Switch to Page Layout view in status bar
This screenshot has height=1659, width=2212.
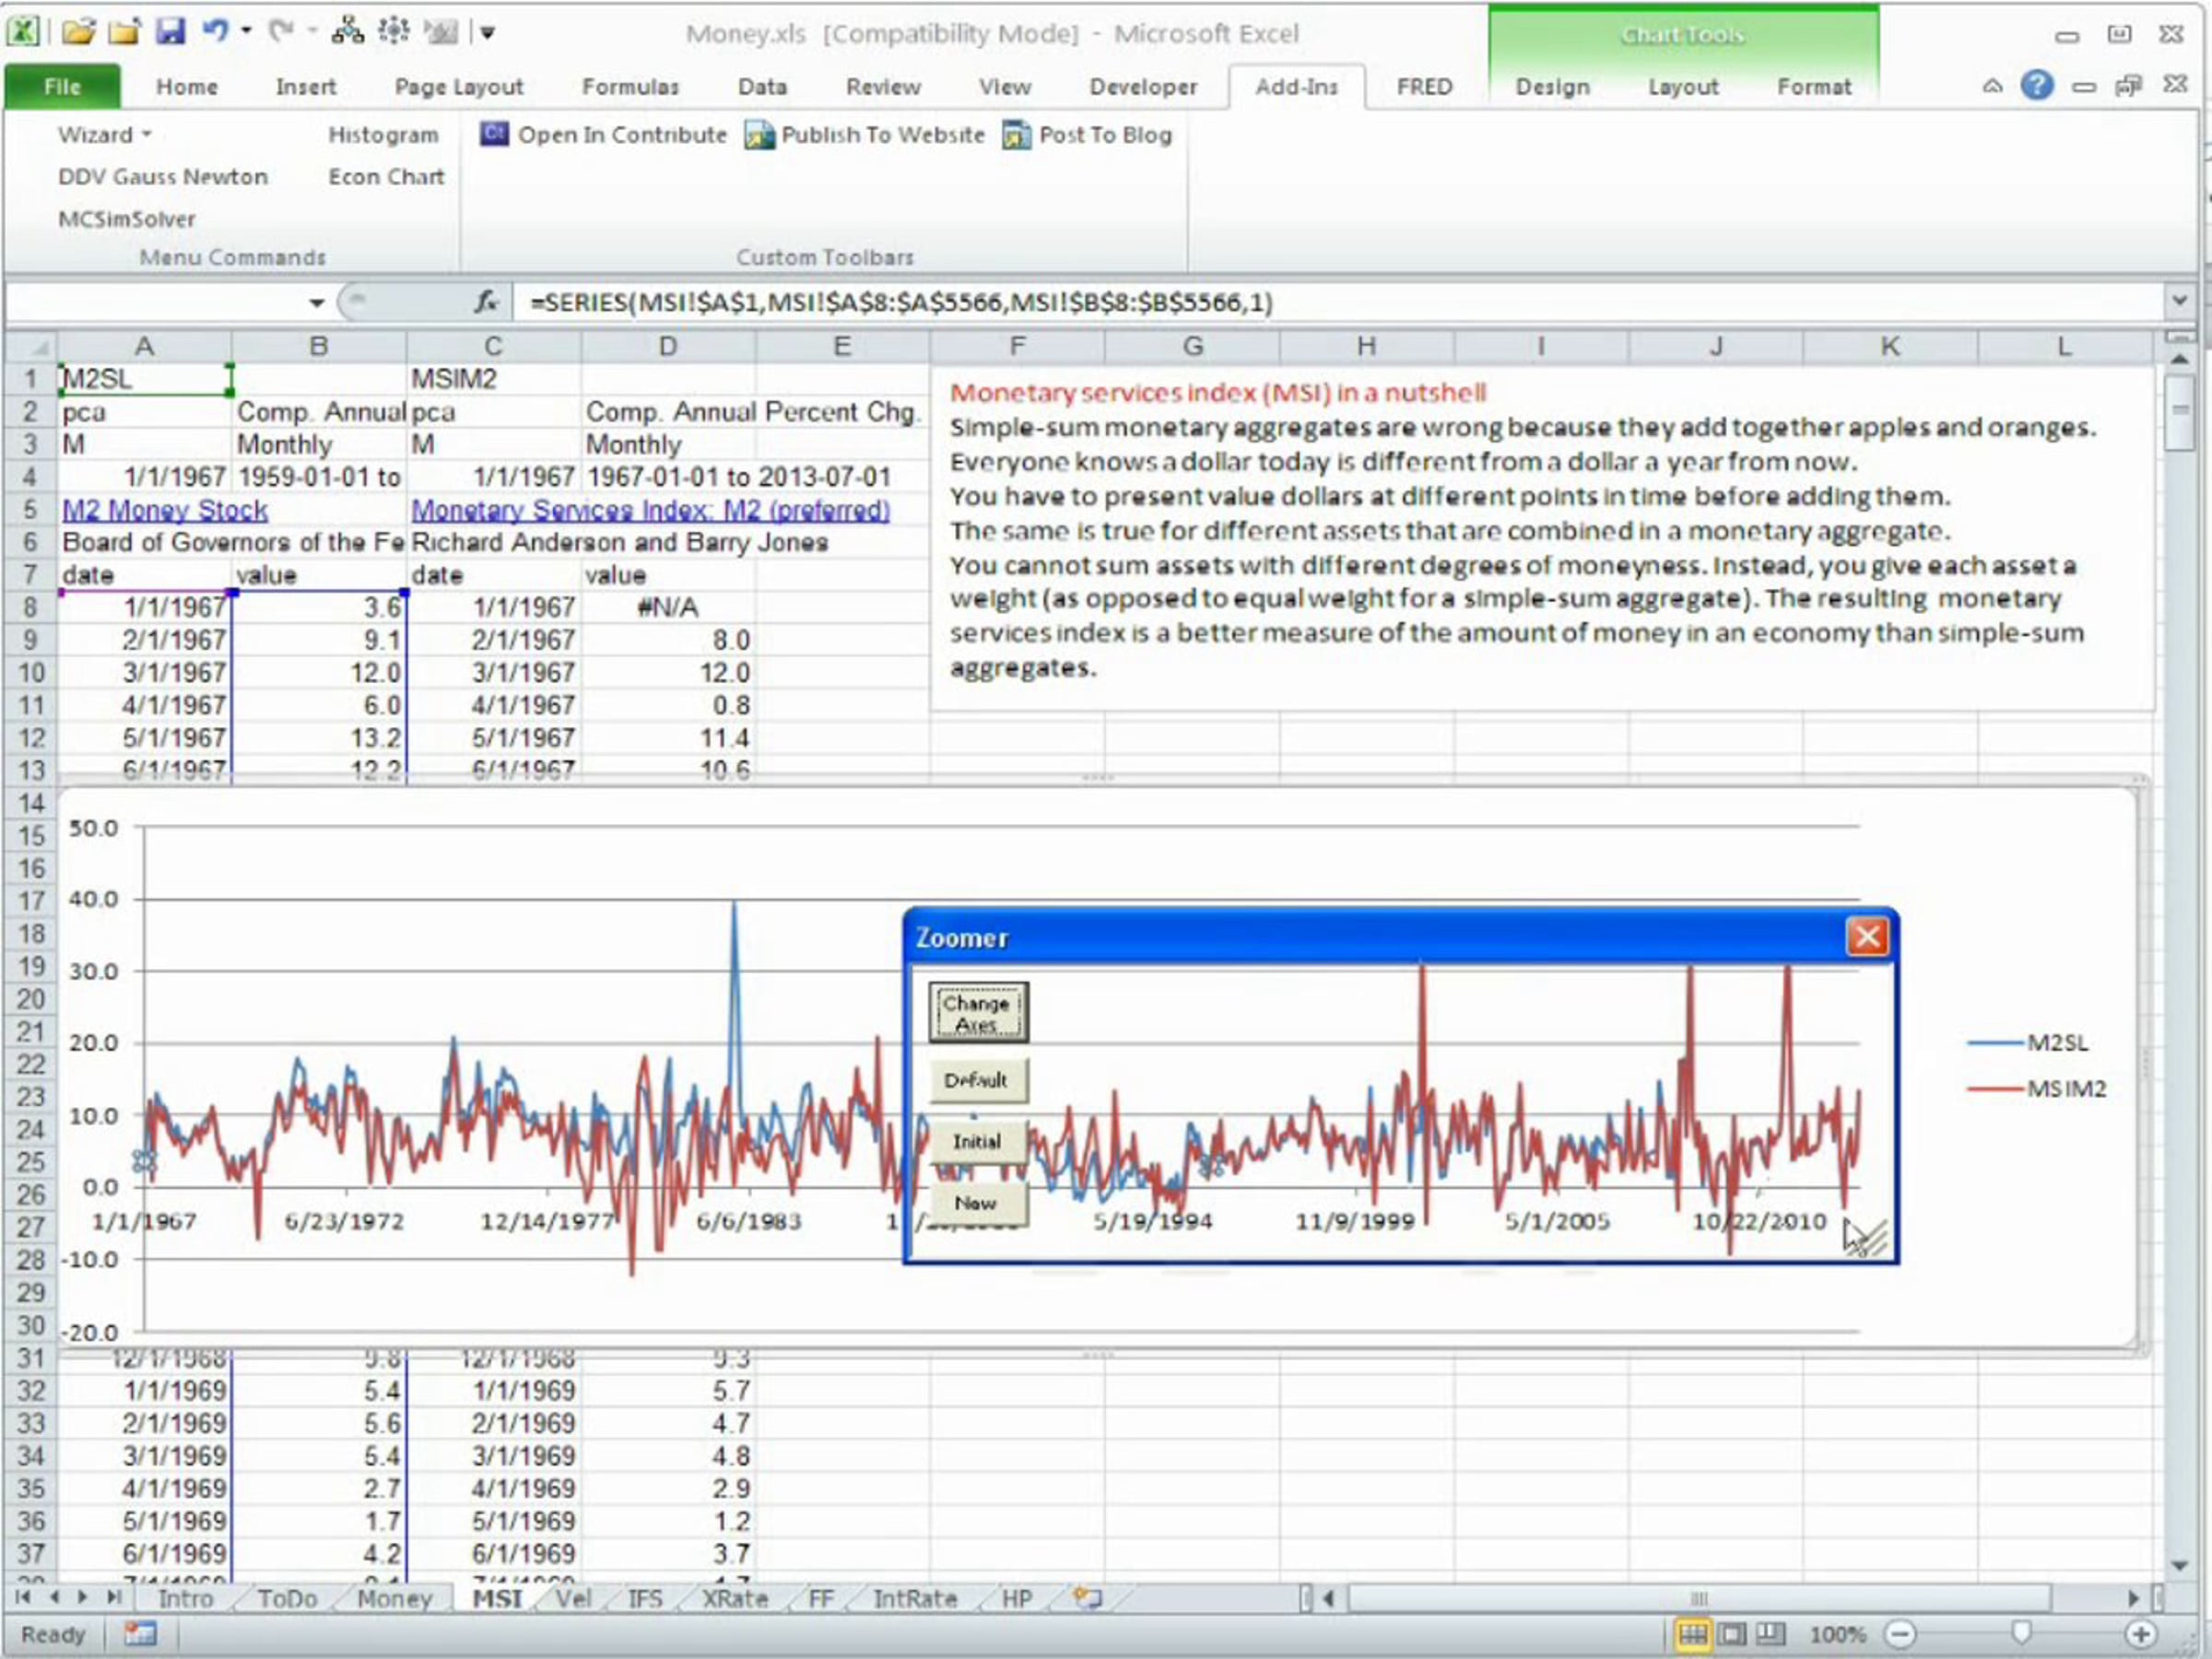[1732, 1635]
